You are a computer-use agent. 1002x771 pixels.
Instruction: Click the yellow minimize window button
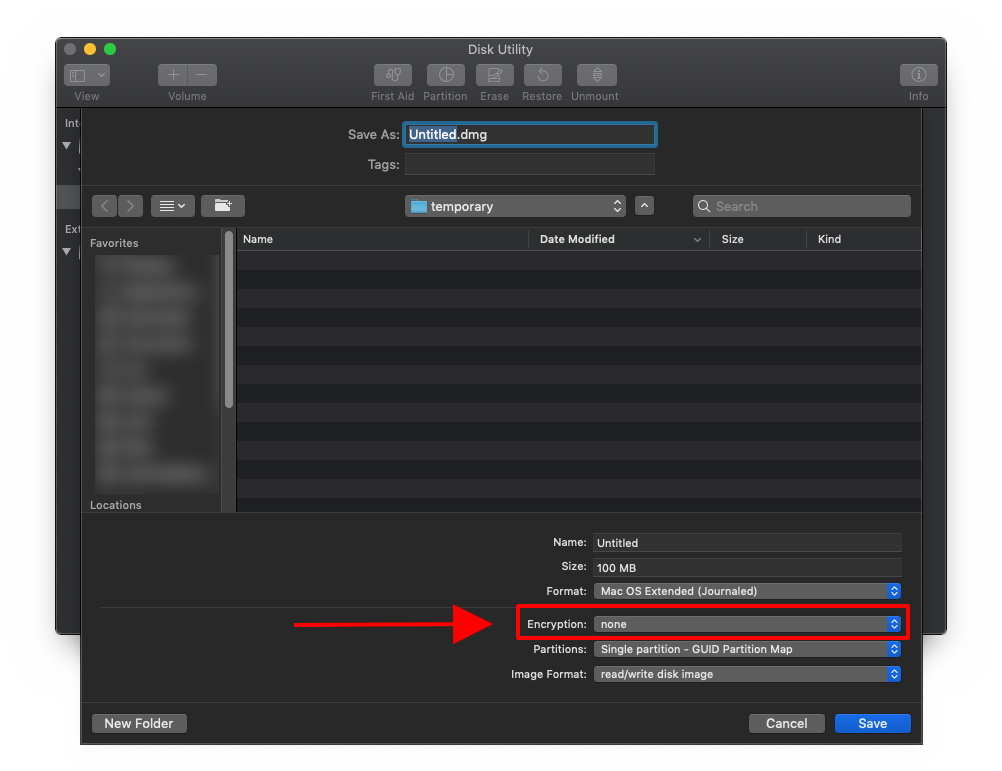coord(90,49)
